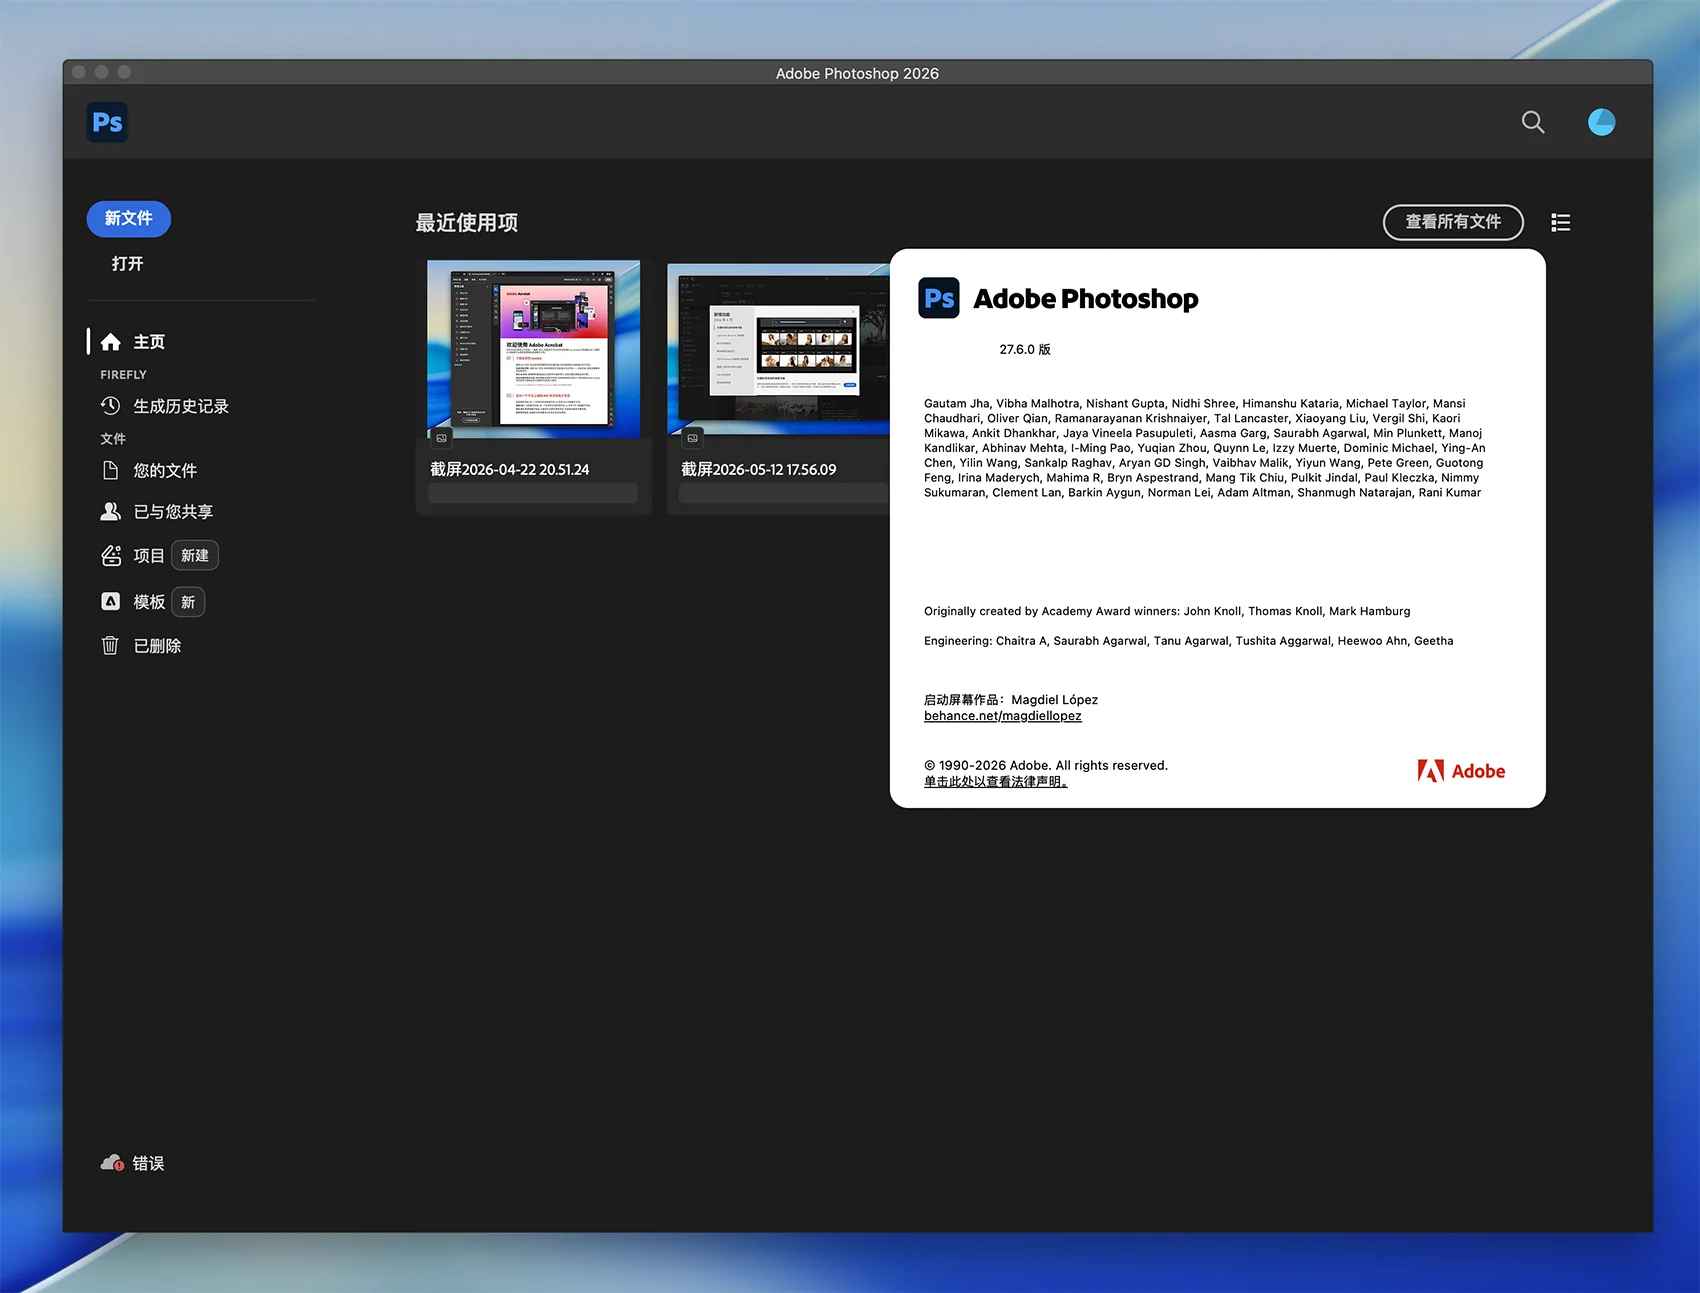Open the 截屏2026-05-12 17.56.09 thumbnail
1700x1293 pixels.
778,349
